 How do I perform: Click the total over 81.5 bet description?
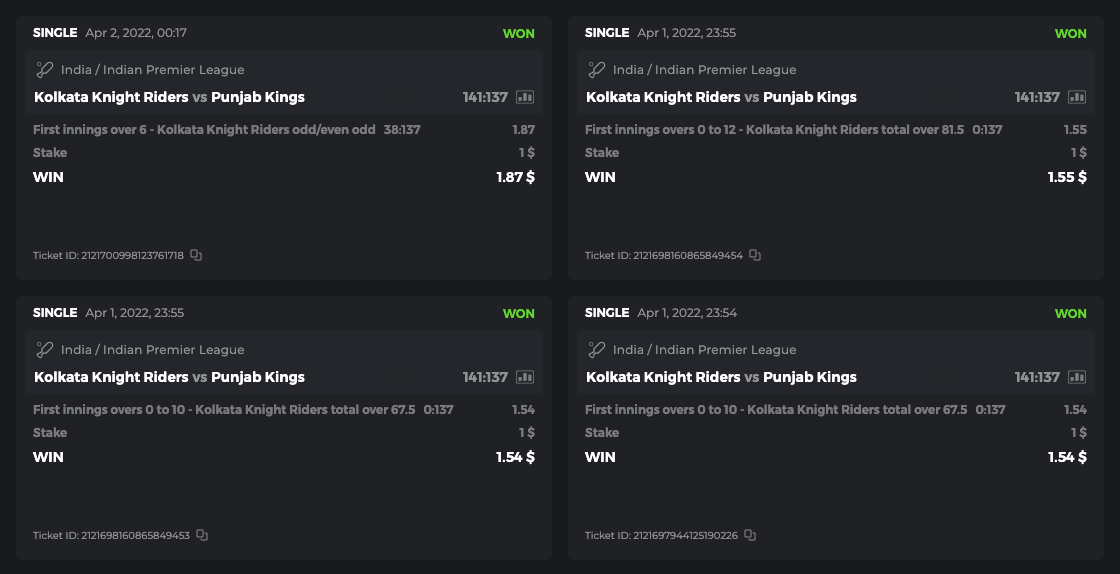click(774, 129)
